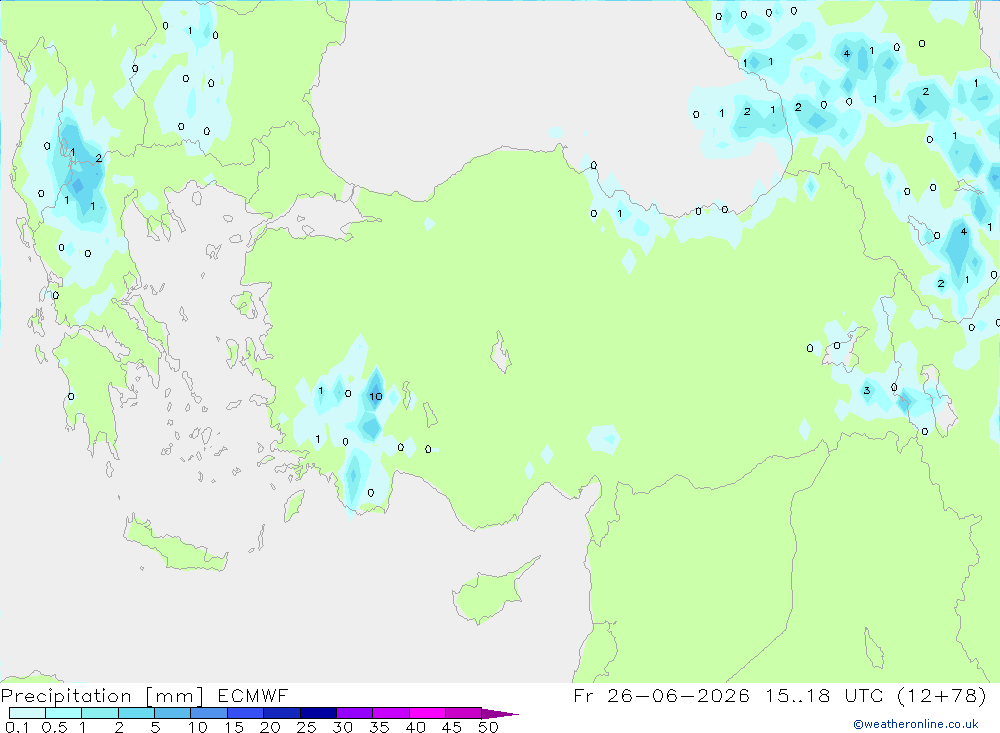Click the 40–45 mm magenta legend swatch
The width and height of the screenshot is (1000, 733).
[427, 713]
